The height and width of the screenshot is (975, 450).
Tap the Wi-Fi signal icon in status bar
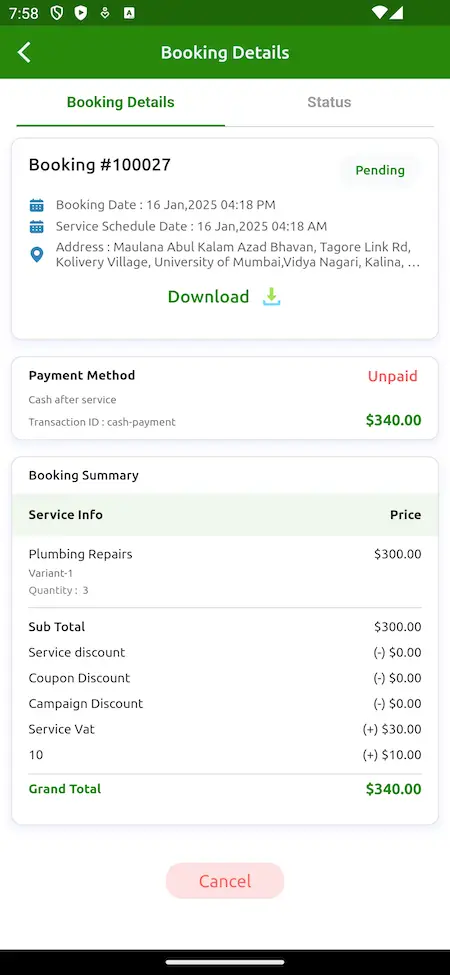click(379, 12)
